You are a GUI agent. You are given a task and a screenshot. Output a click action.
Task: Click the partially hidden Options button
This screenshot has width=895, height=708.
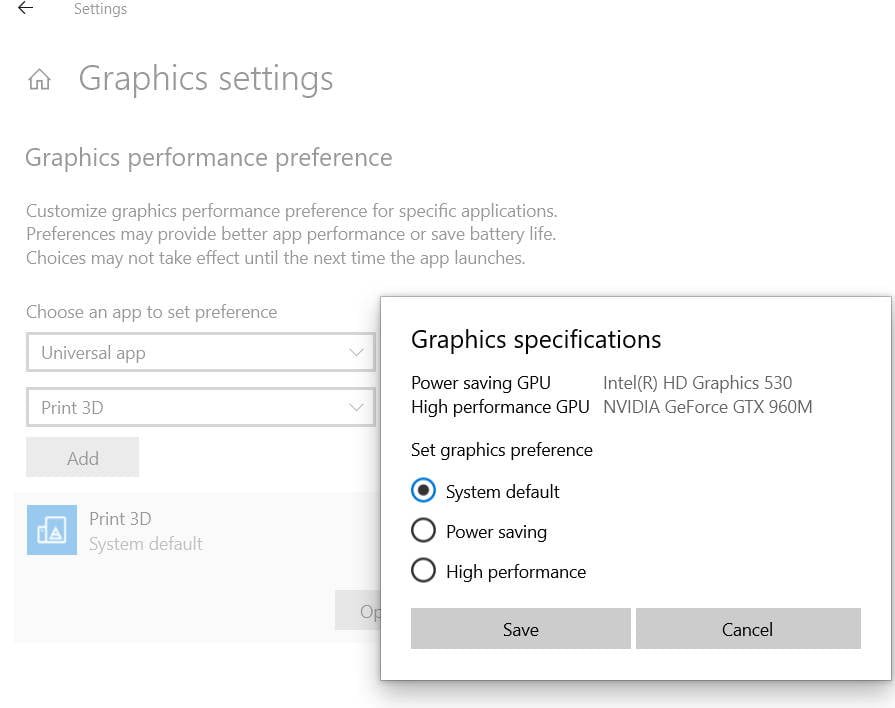pos(358,610)
